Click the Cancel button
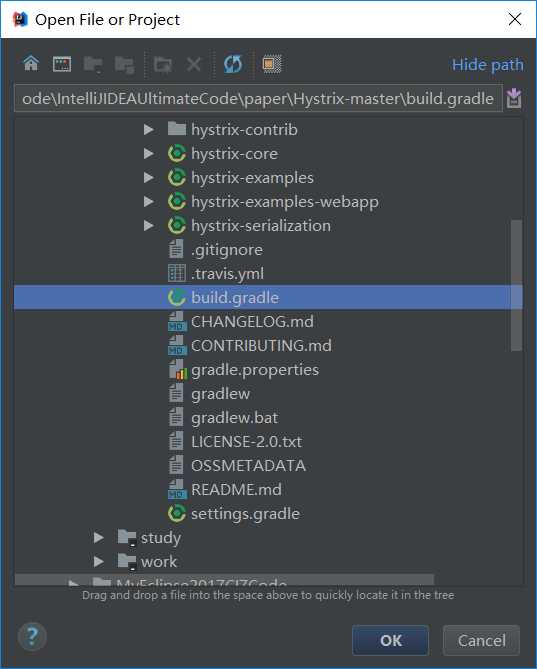The image size is (537, 669). [x=481, y=640]
